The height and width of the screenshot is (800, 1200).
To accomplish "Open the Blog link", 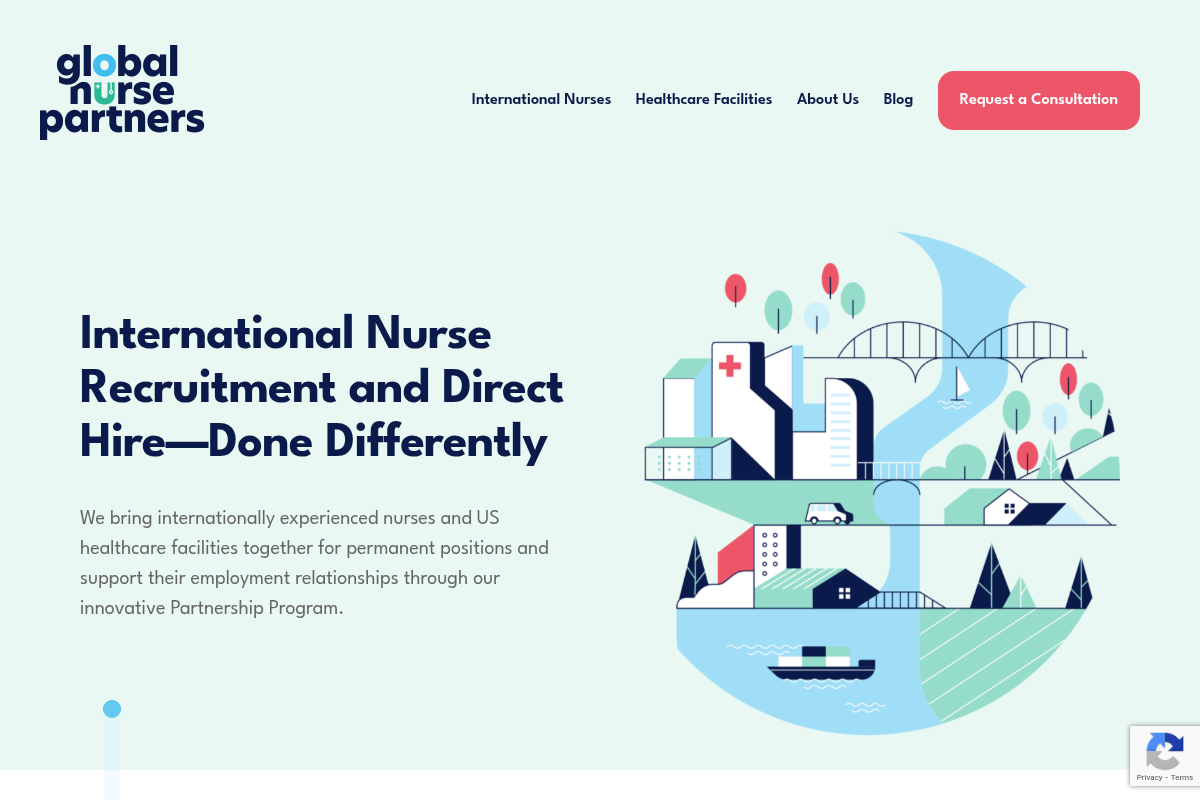I will pos(898,99).
